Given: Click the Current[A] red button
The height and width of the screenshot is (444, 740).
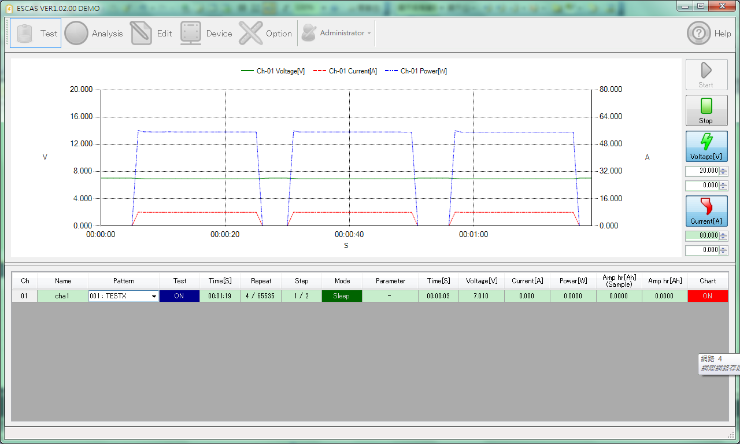Looking at the screenshot, I should pos(705,210).
